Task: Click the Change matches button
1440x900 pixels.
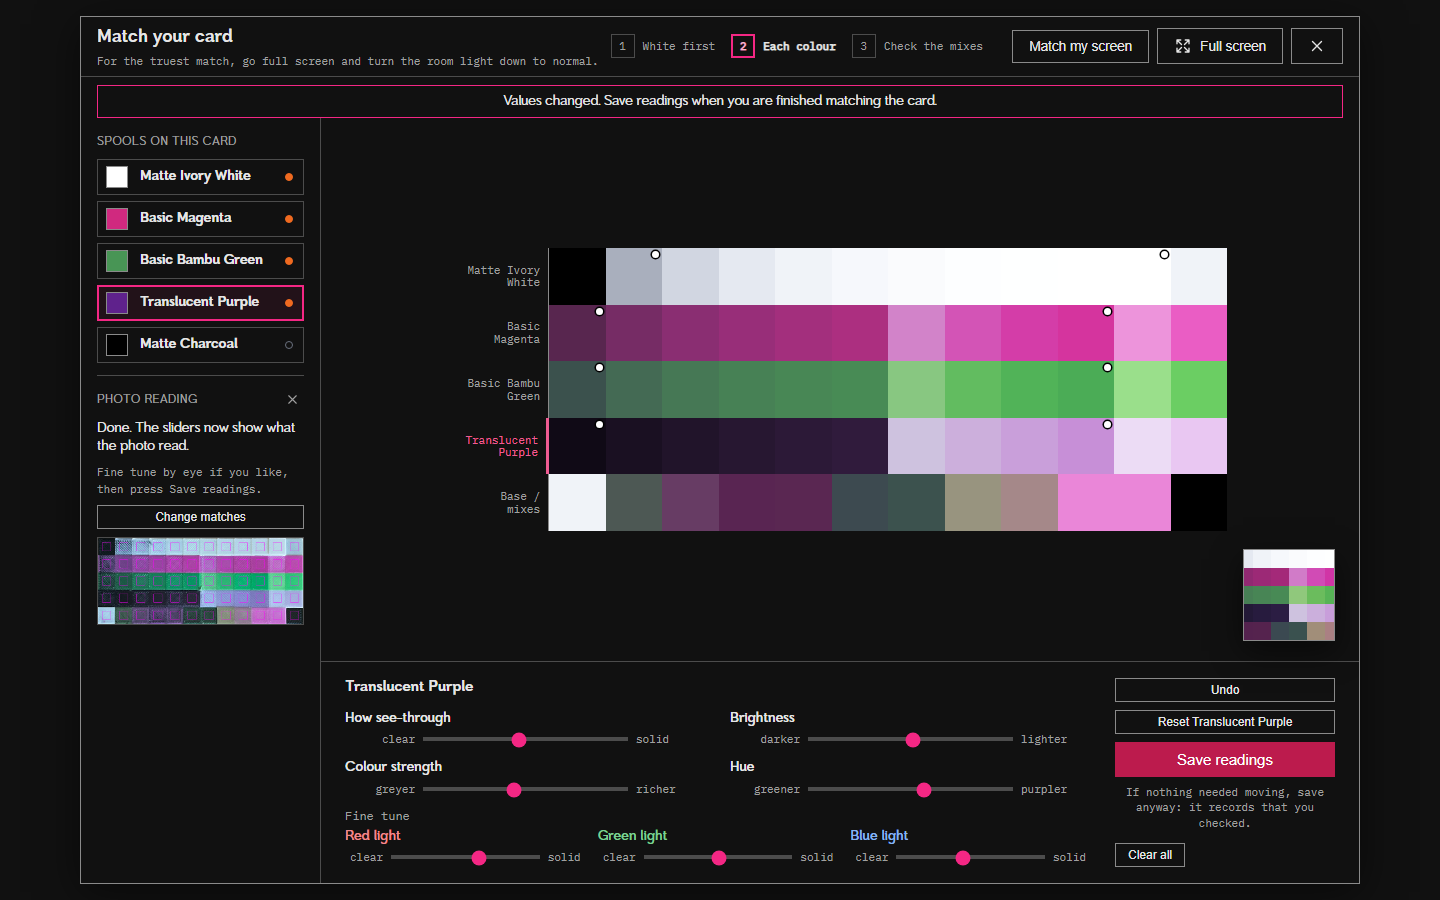Action: [x=200, y=517]
